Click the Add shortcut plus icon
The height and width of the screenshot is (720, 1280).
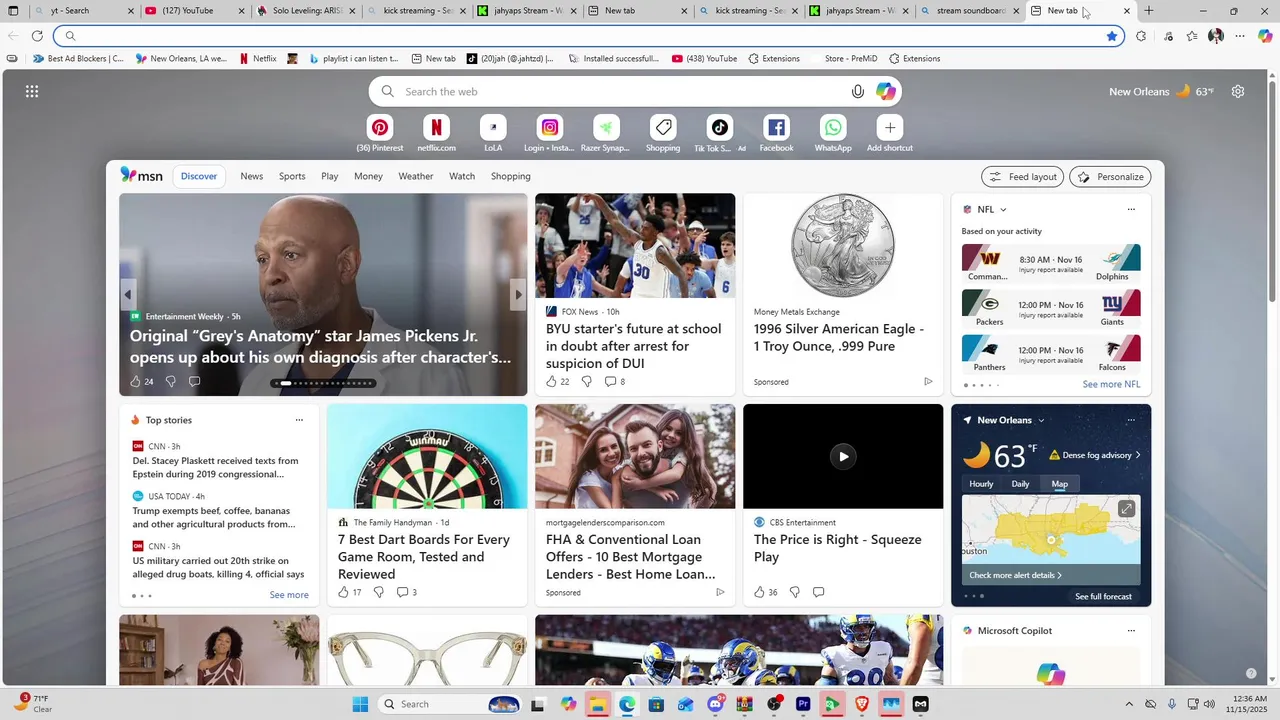coord(890,128)
